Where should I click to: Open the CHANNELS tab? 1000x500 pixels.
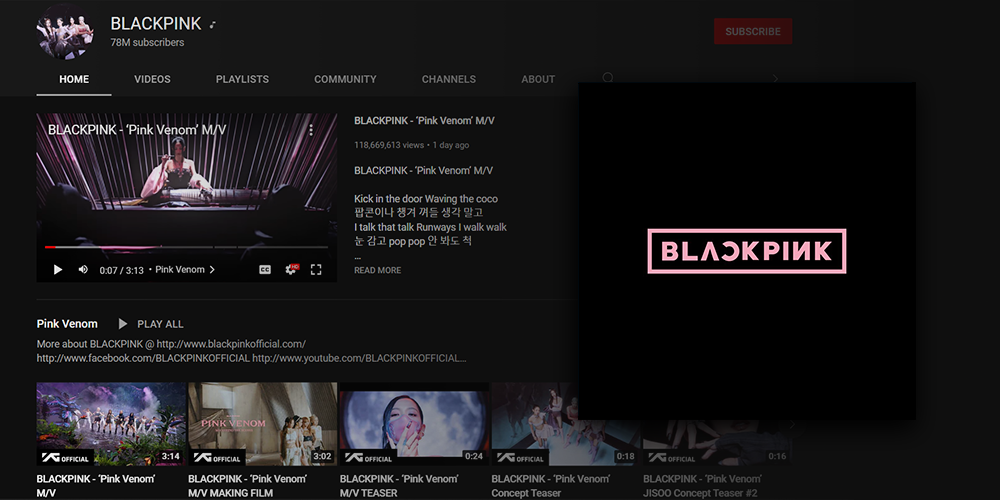click(x=449, y=80)
